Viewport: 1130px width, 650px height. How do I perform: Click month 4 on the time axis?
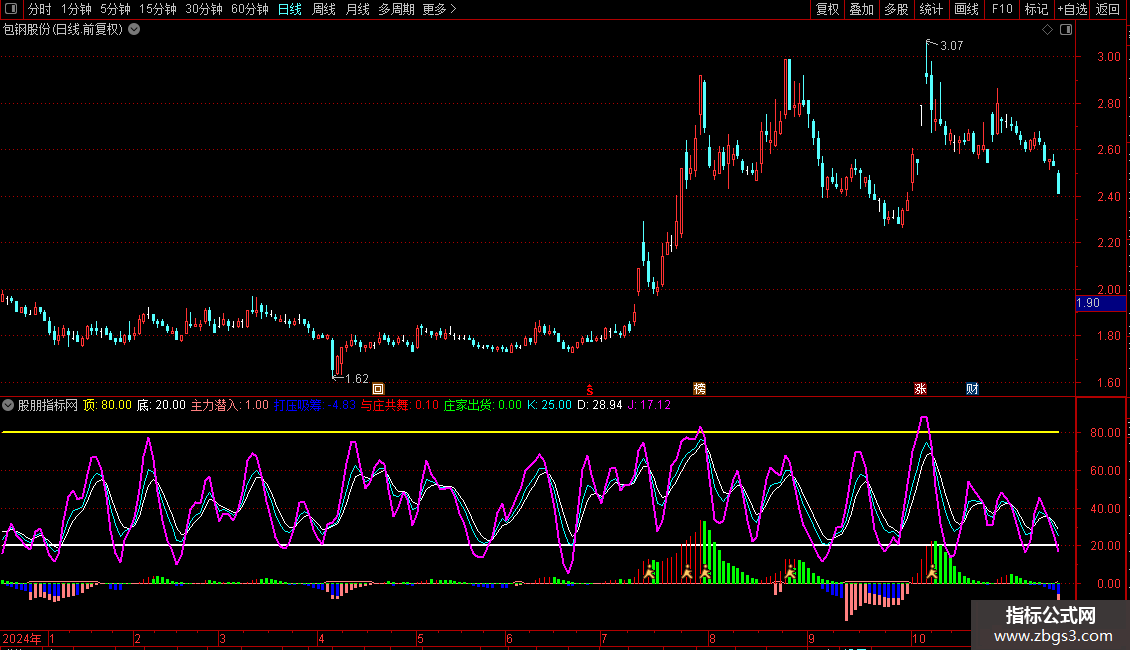[321, 638]
